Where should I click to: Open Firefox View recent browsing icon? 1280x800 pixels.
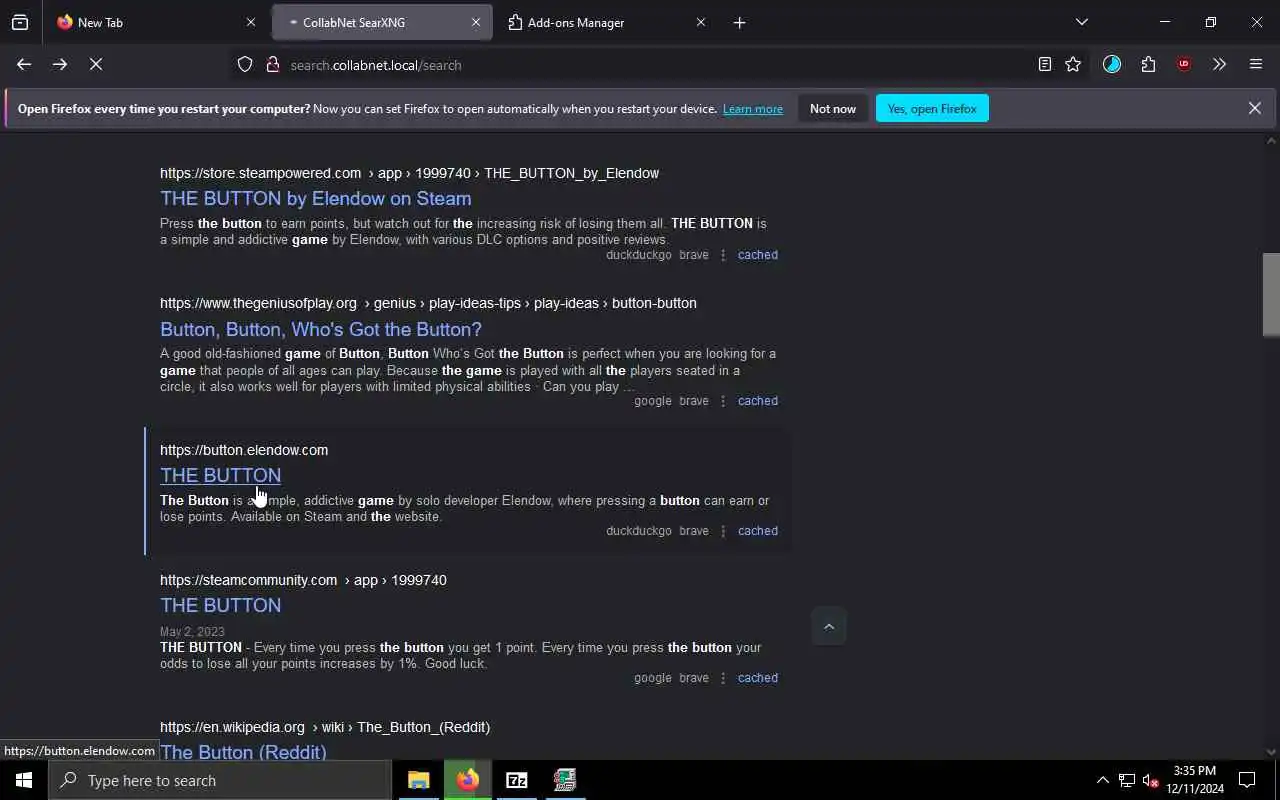point(20,22)
